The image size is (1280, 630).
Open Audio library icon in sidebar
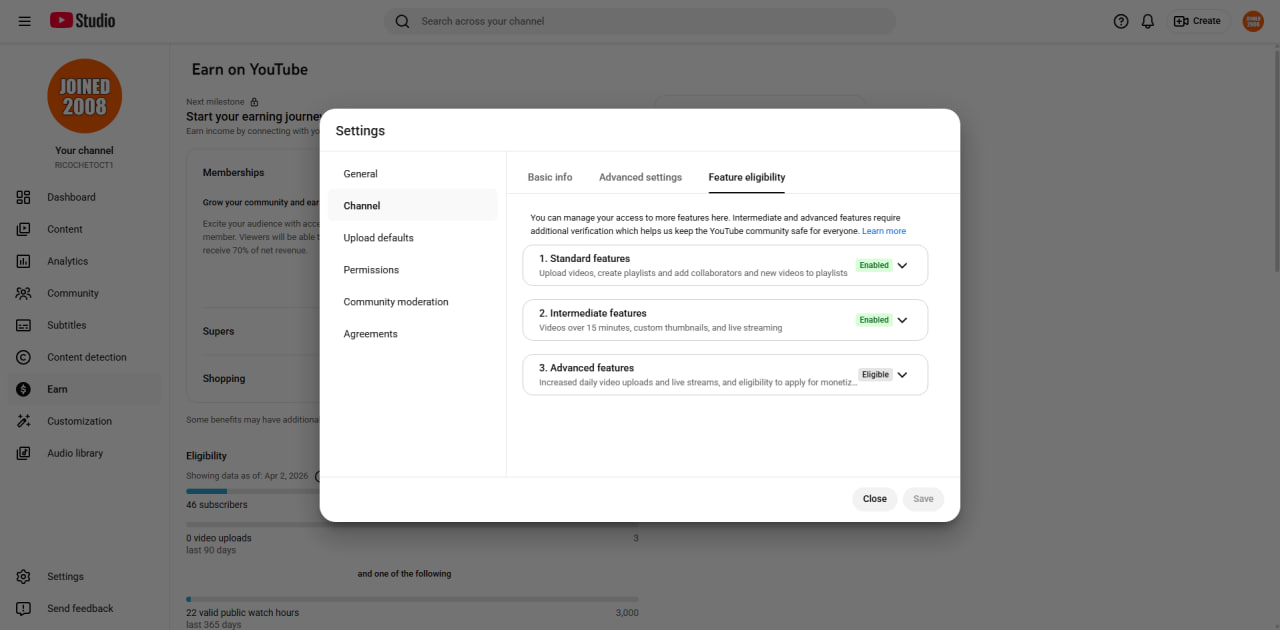tap(24, 453)
